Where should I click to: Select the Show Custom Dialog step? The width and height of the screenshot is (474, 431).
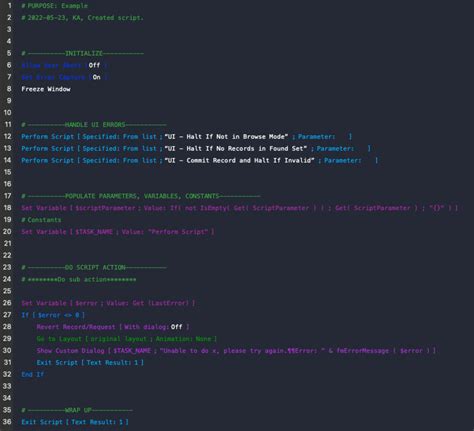click(x=236, y=351)
